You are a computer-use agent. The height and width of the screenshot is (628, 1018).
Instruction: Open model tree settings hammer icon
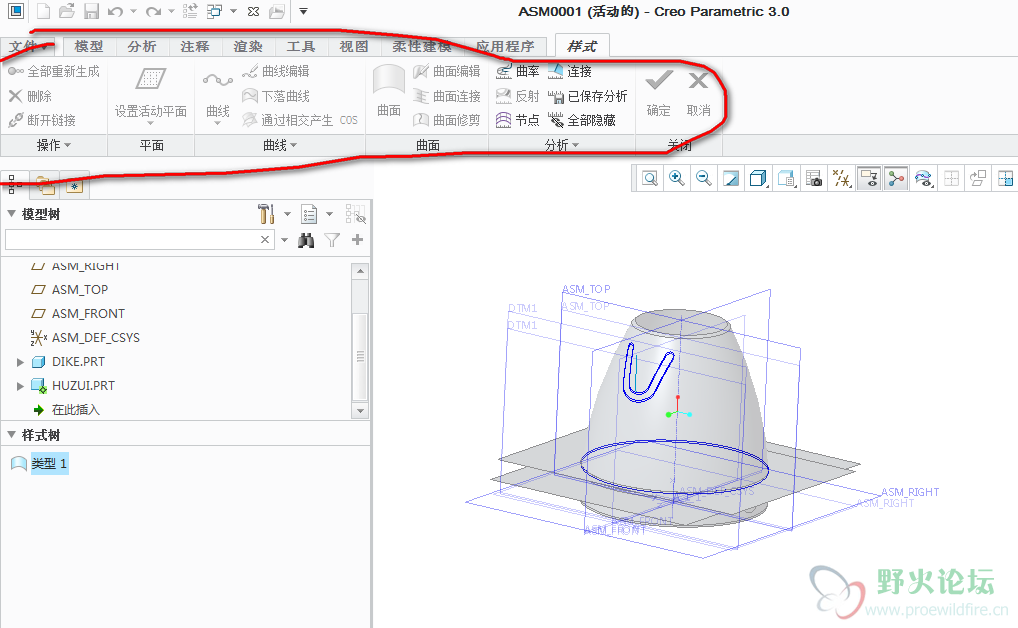pos(266,214)
